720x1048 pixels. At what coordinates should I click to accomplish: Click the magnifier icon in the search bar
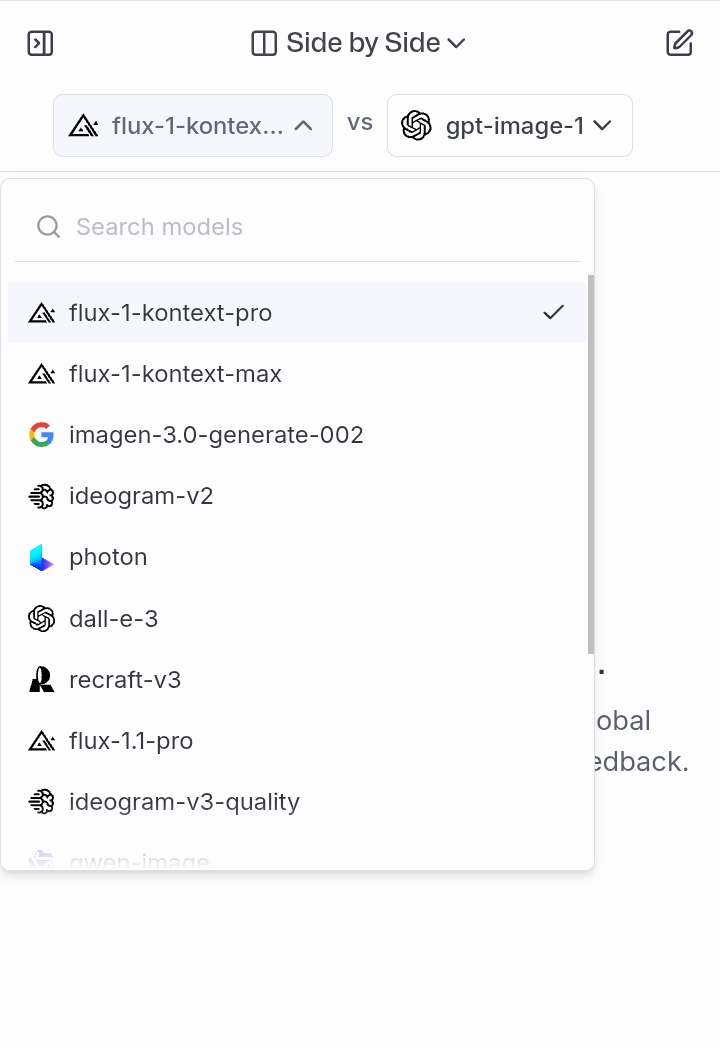(48, 226)
